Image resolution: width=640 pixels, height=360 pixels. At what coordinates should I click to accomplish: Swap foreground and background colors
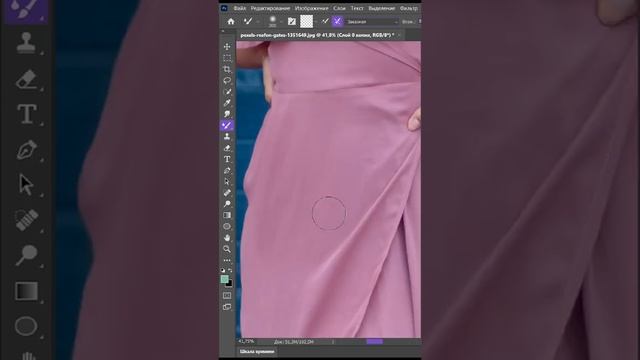(230, 270)
